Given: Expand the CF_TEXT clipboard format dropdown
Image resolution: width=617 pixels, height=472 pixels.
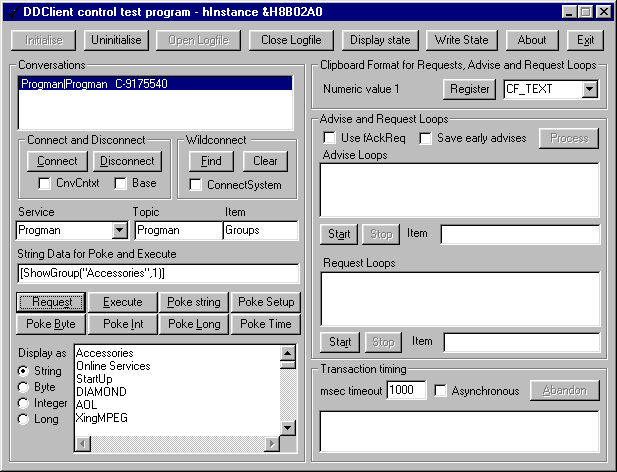Looking at the screenshot, I should click(589, 90).
